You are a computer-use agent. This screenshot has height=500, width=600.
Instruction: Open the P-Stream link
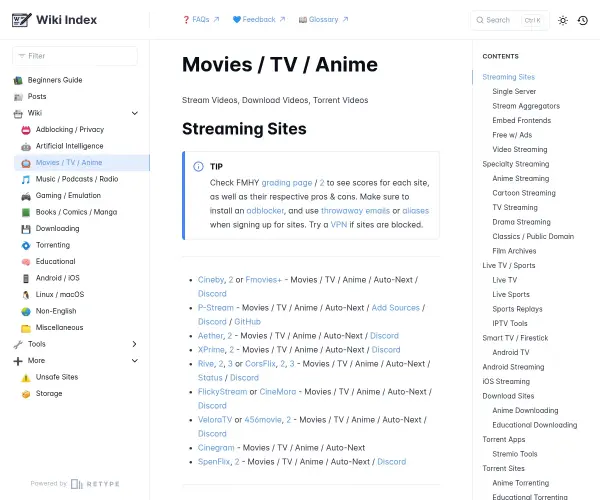(215, 308)
